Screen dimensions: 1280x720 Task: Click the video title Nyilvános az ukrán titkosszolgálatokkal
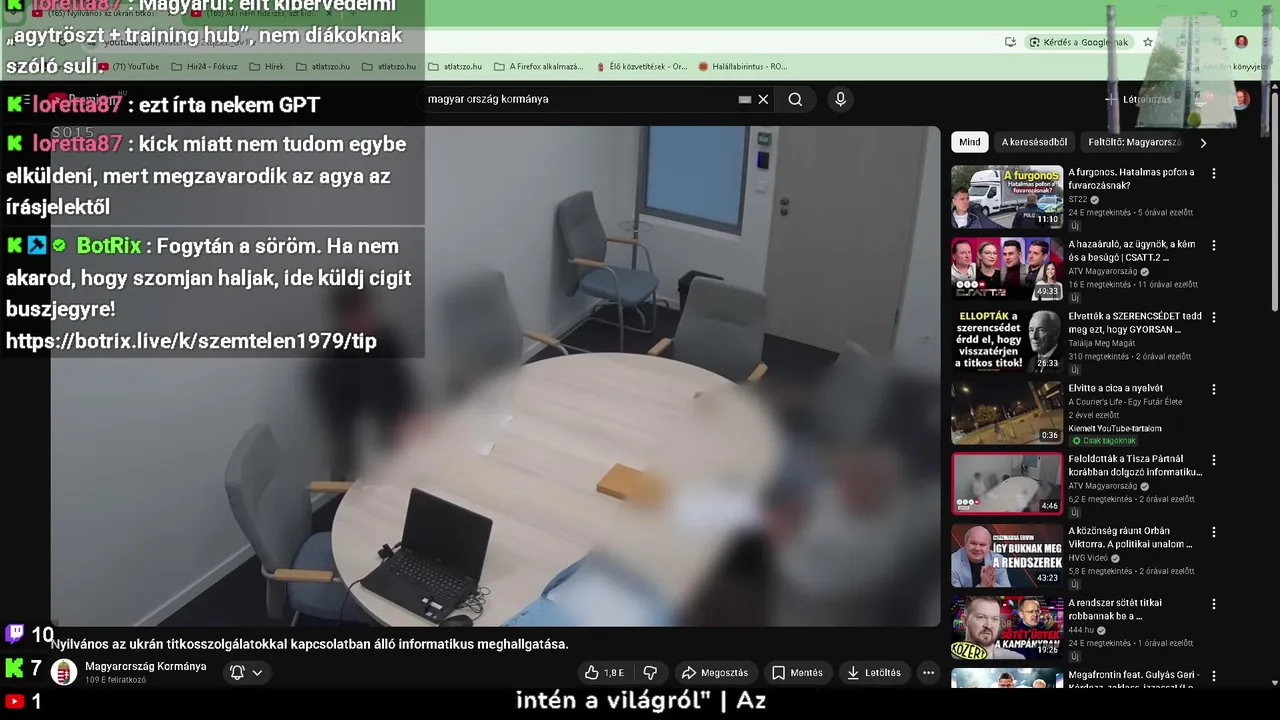(x=310, y=644)
